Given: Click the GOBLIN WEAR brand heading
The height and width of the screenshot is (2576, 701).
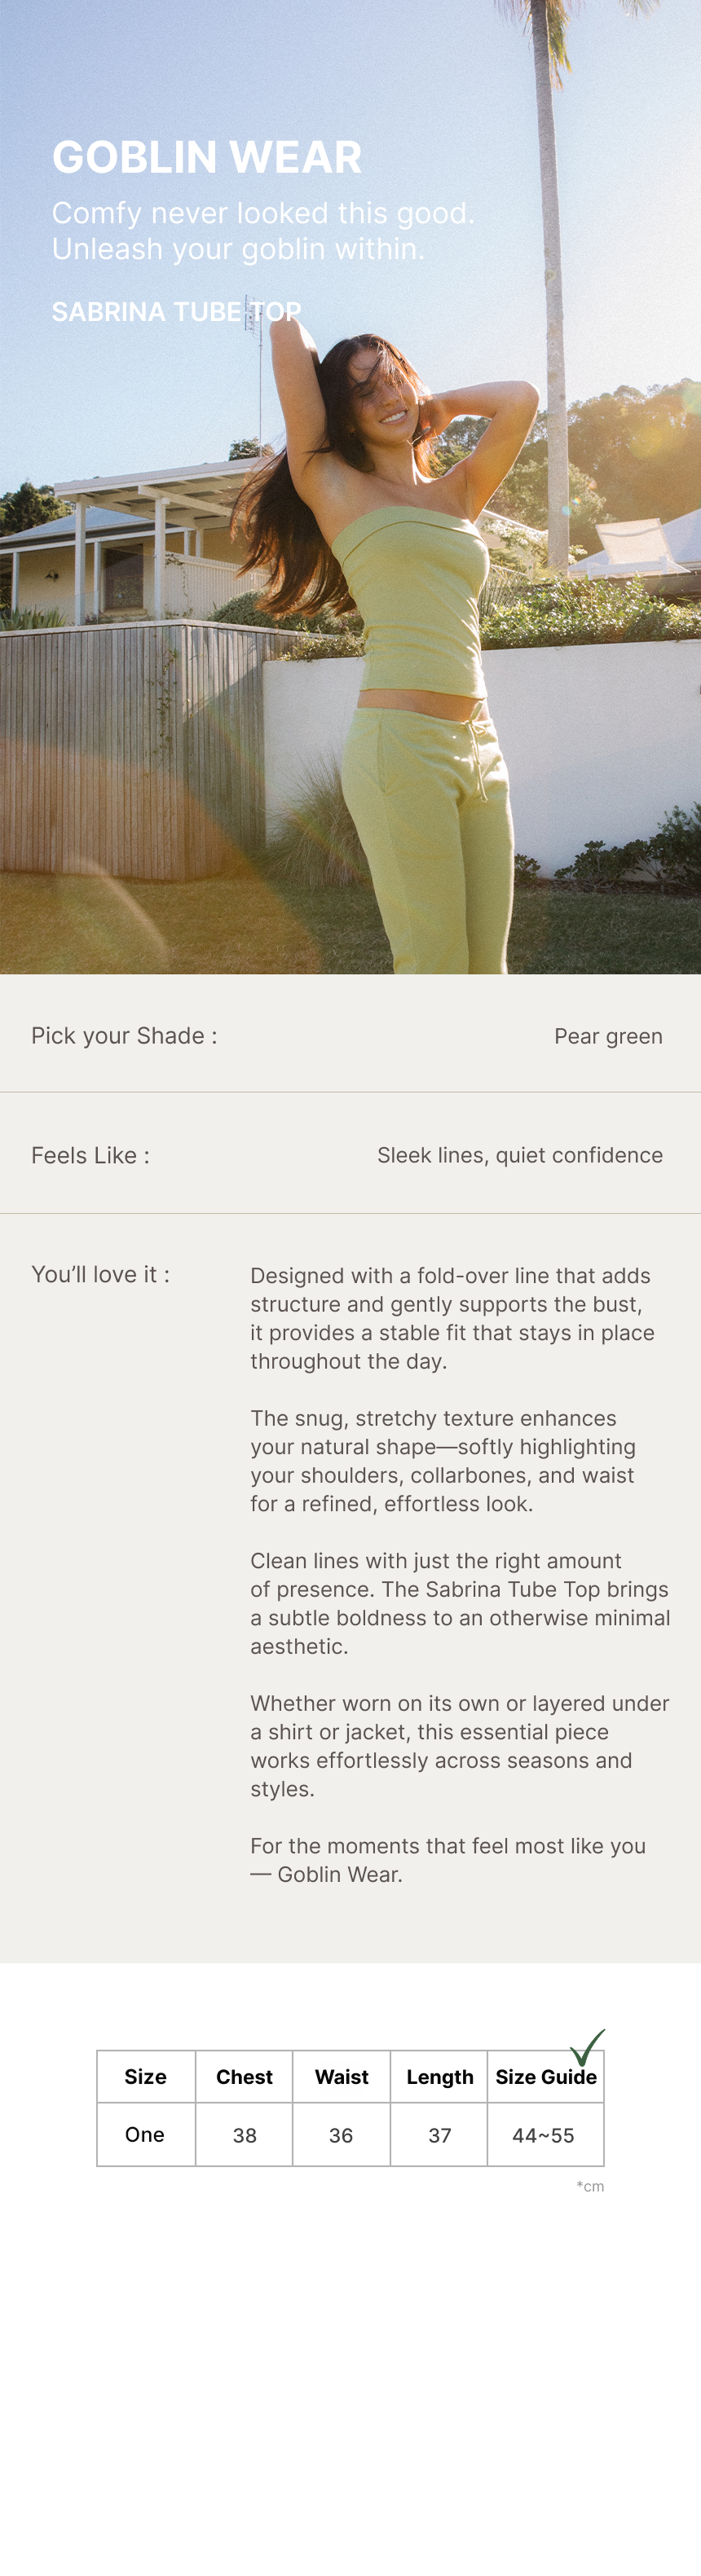Looking at the screenshot, I should [207, 157].
